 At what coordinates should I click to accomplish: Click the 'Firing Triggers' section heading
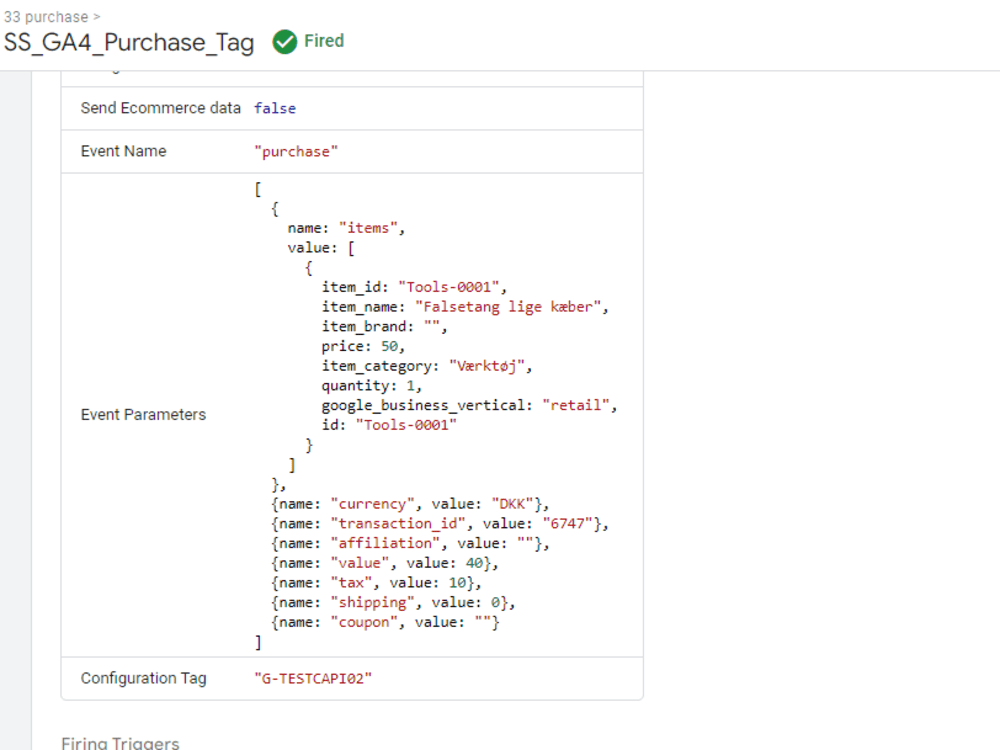tap(121, 743)
